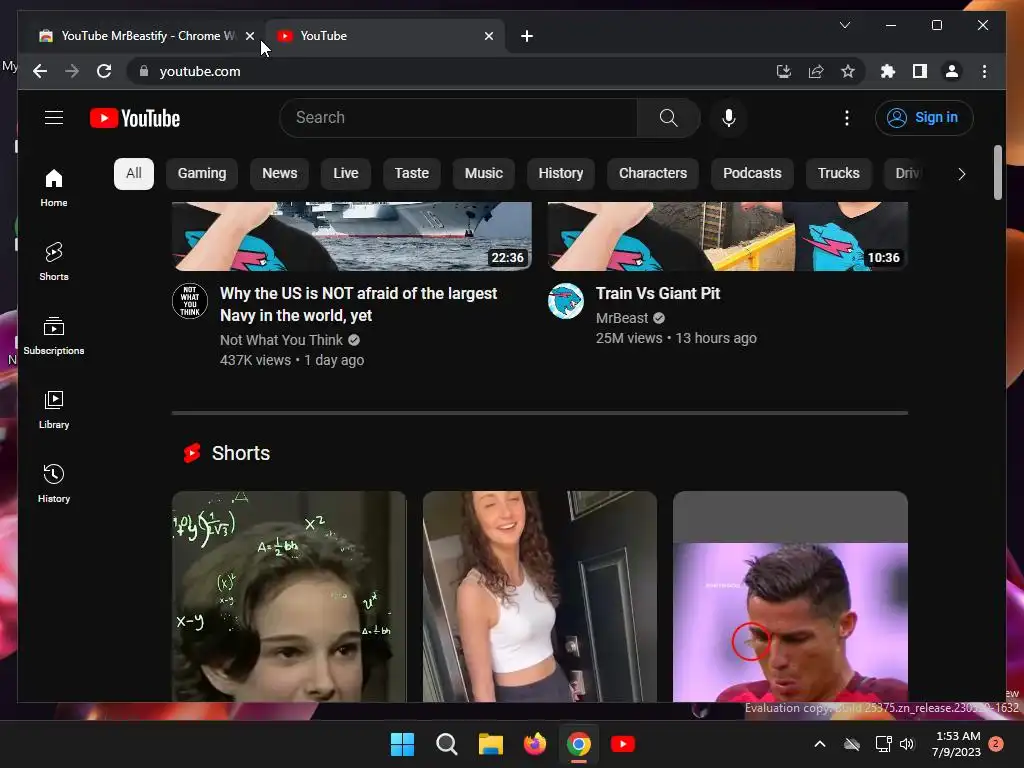Select the News filter chip
Screen dimensions: 1024x768
tap(280, 174)
